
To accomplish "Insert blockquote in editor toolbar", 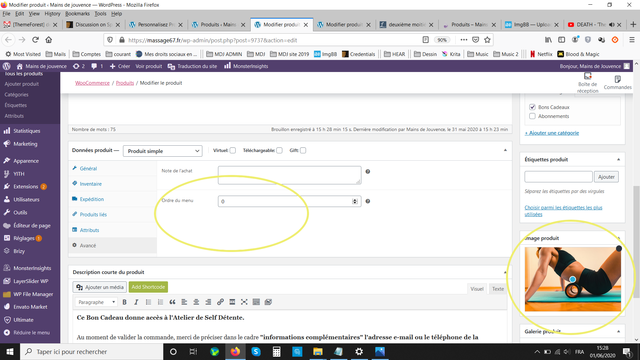I will pos(172,302).
